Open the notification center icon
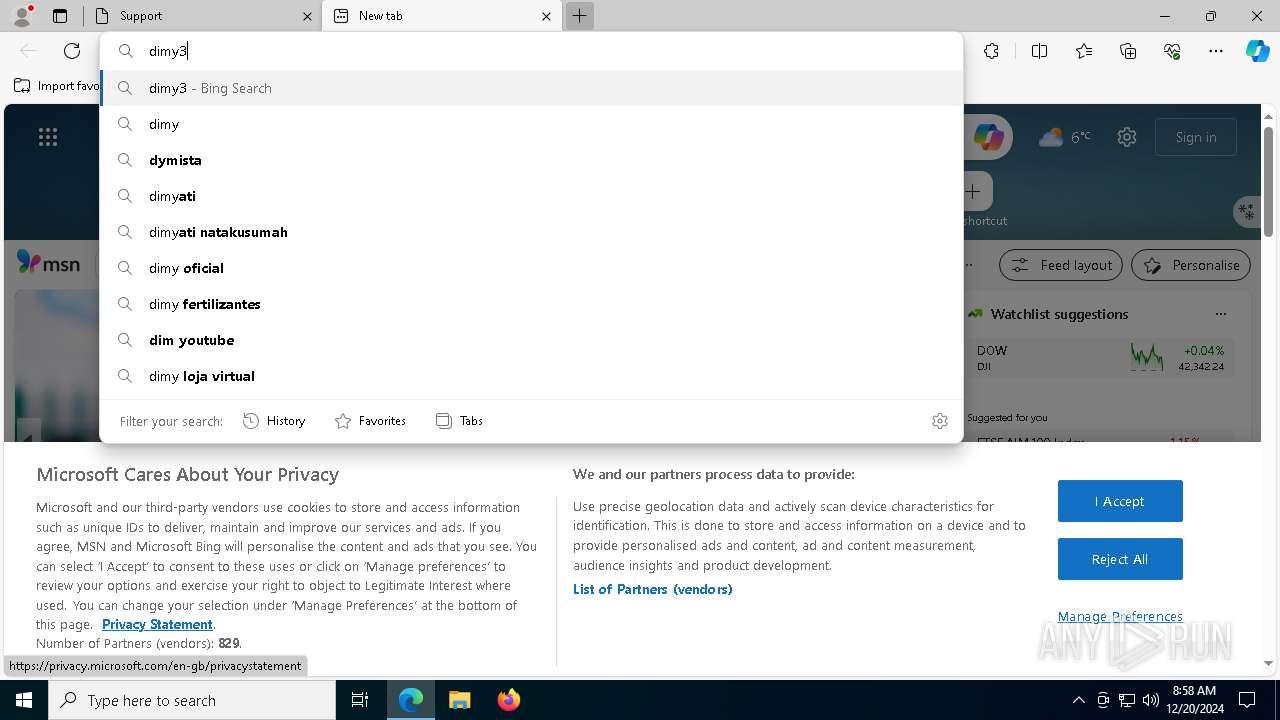Viewport: 1280px width, 720px height. coord(1247,700)
